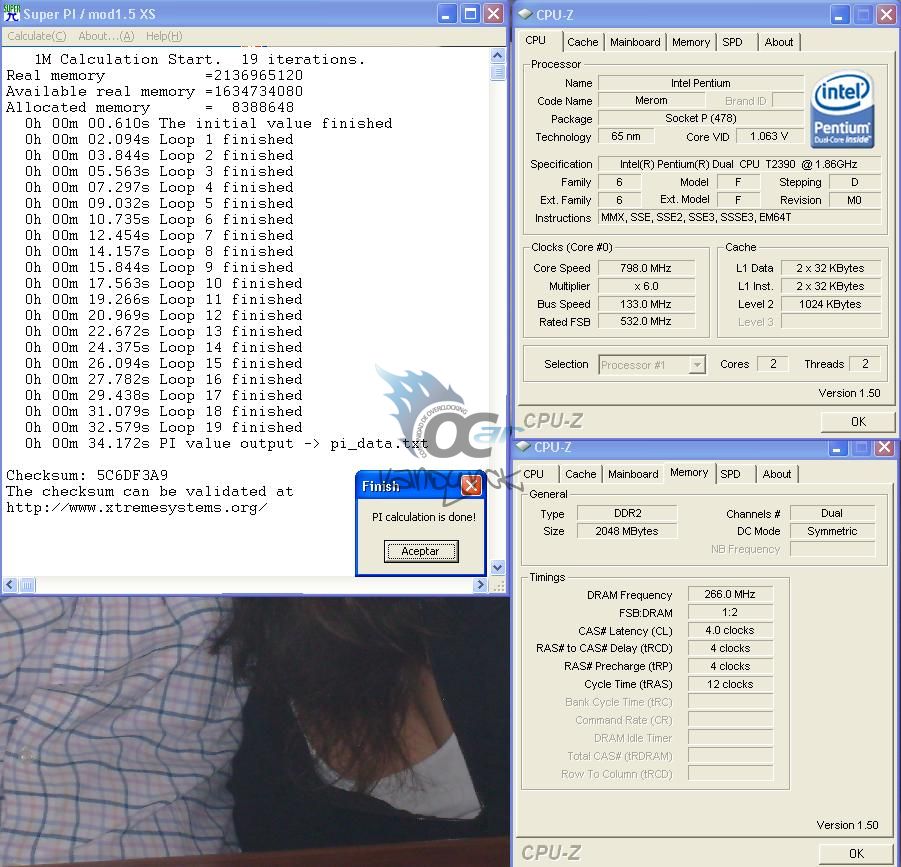Click OK in the upper CPU-Z window
Screen dimensions: 901x867
click(x=857, y=422)
